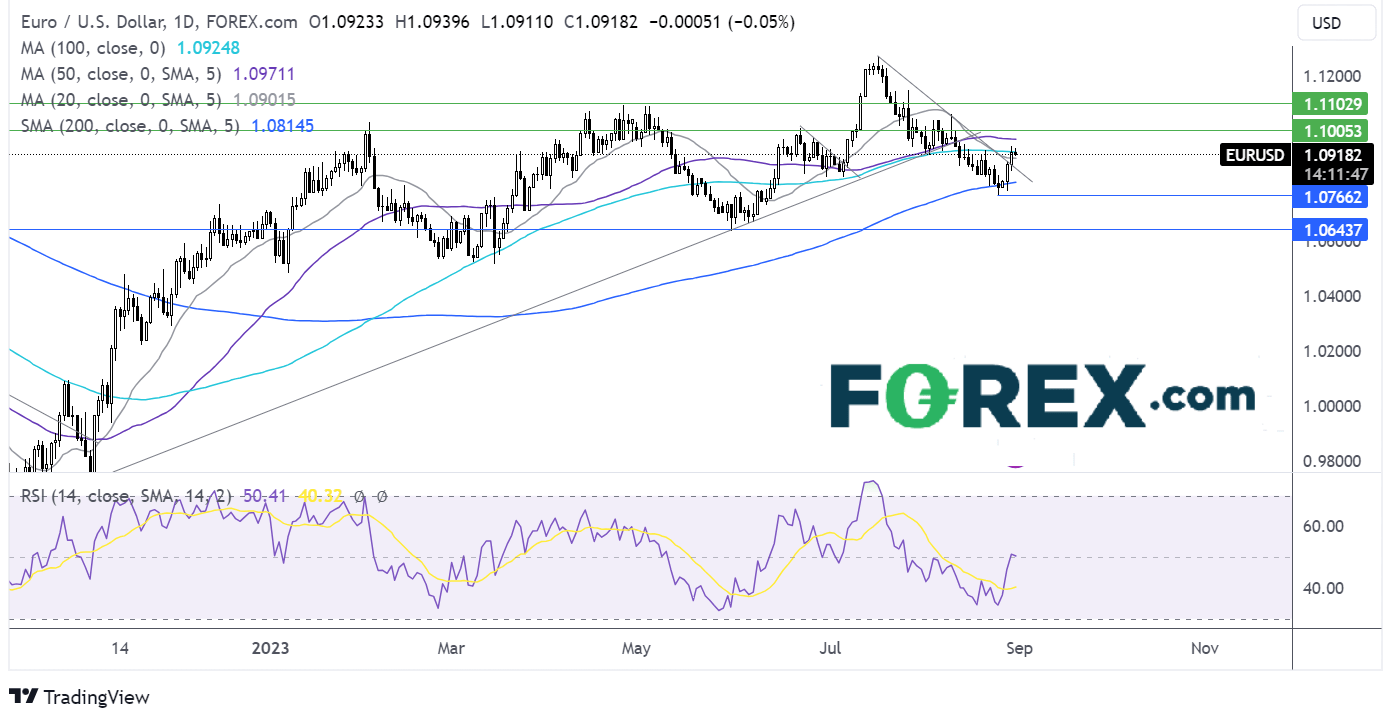This screenshot has width=1397, height=718.
Task: Click the 1.09711 MA 50 value
Action: point(264,74)
